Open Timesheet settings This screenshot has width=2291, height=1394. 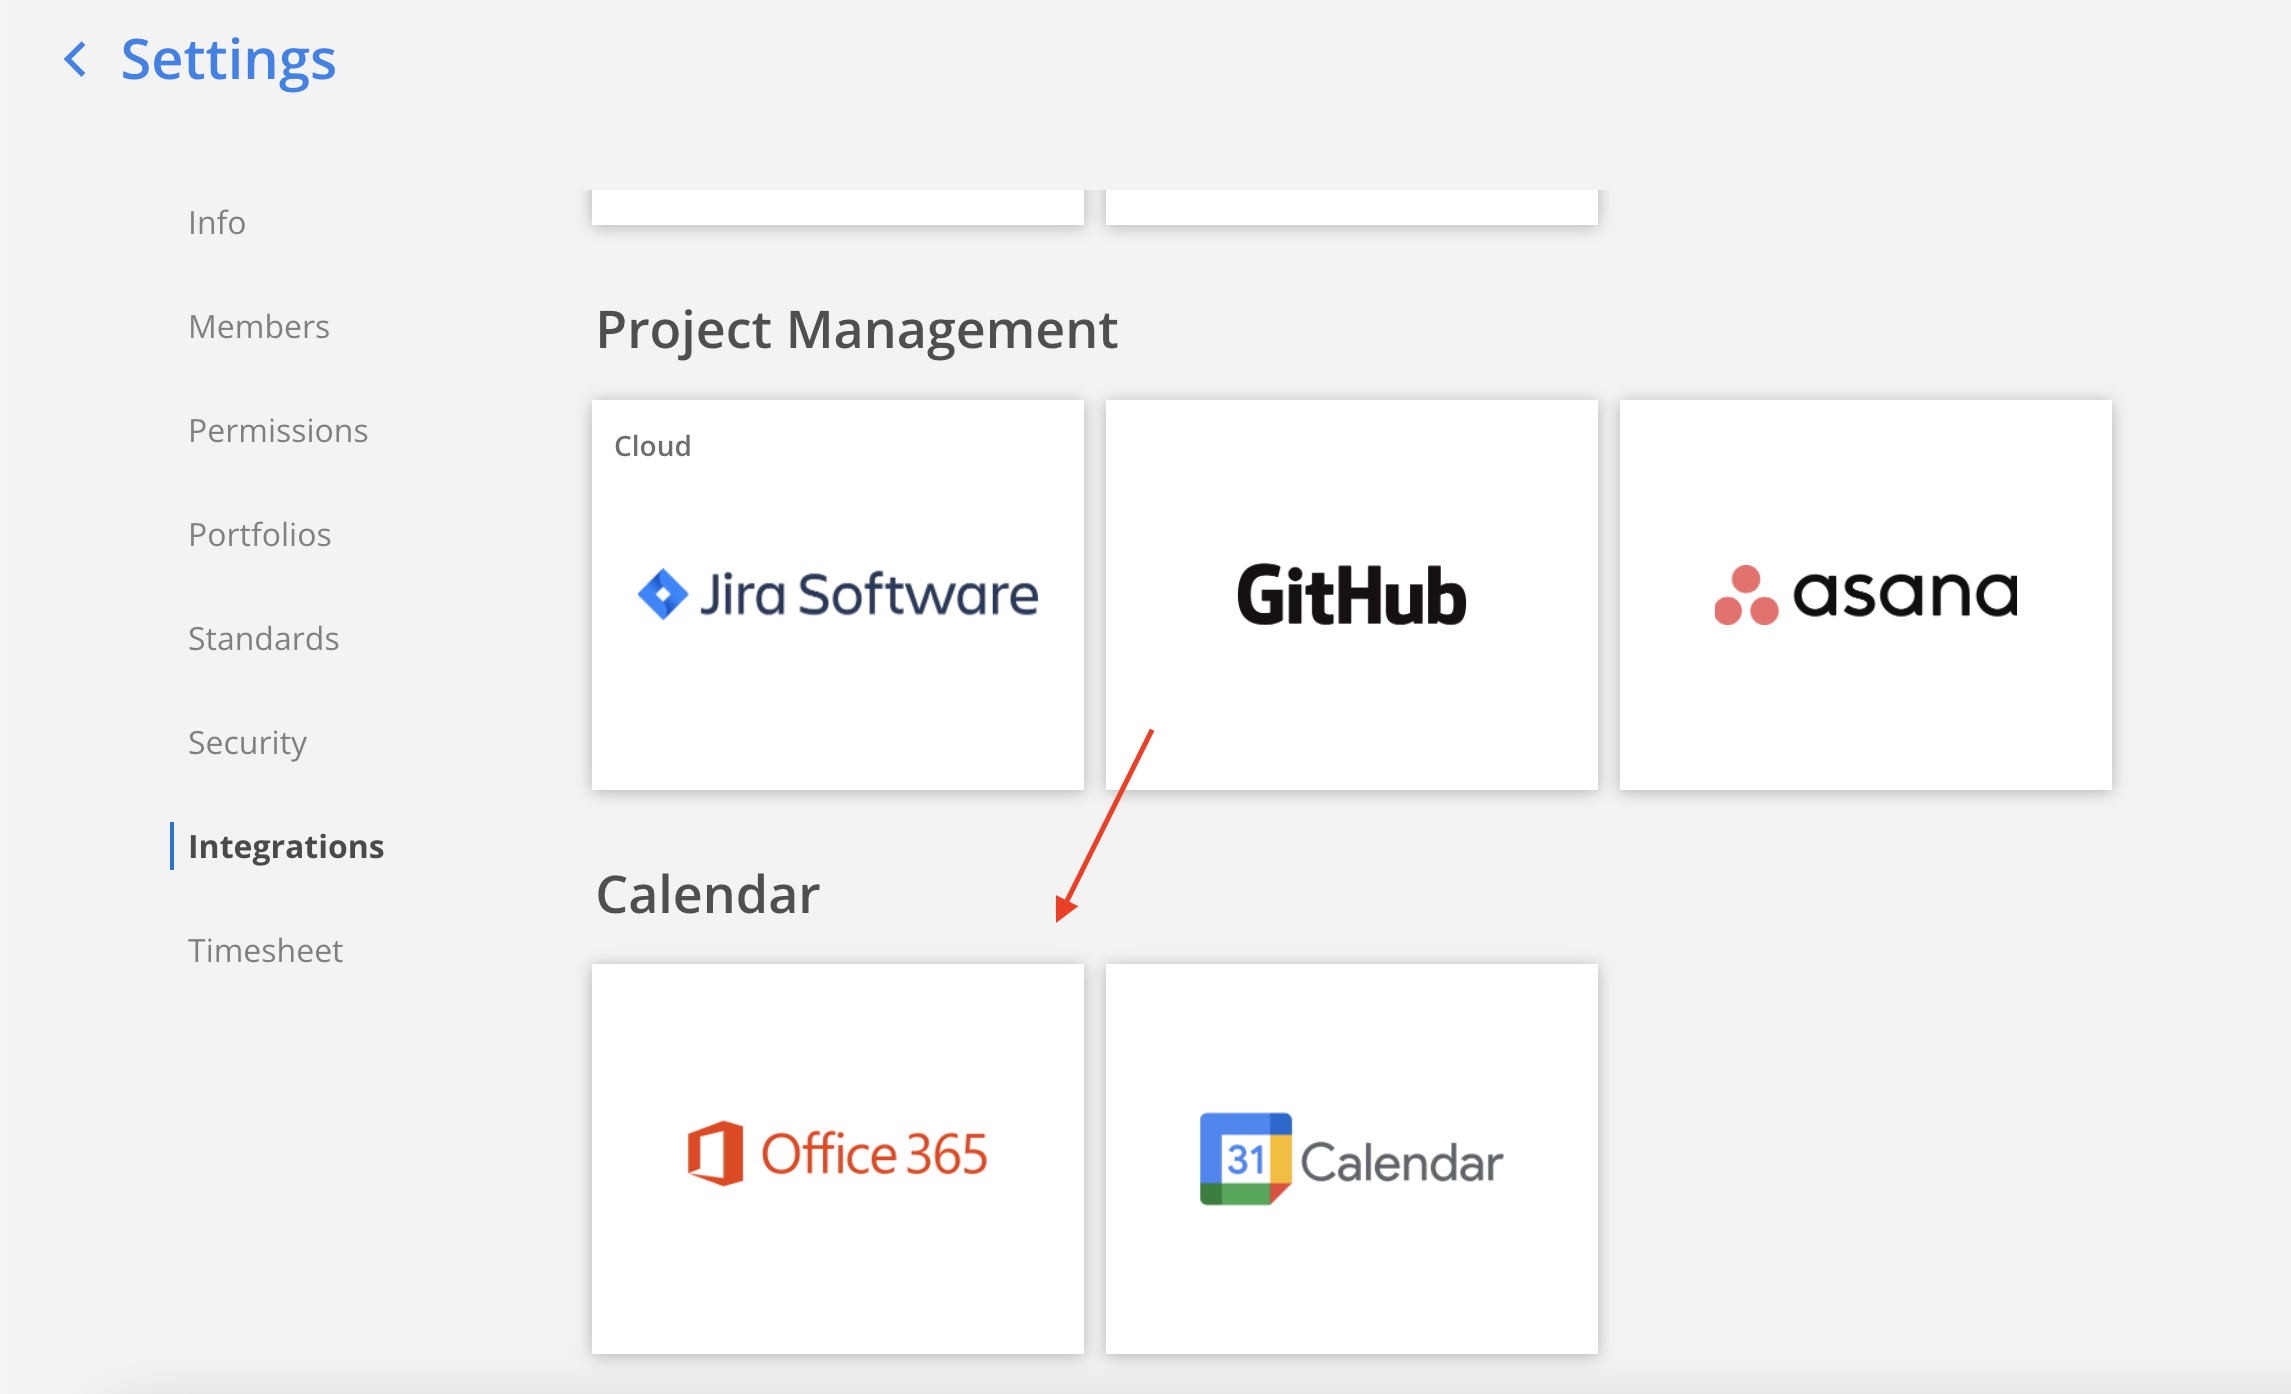click(x=265, y=950)
